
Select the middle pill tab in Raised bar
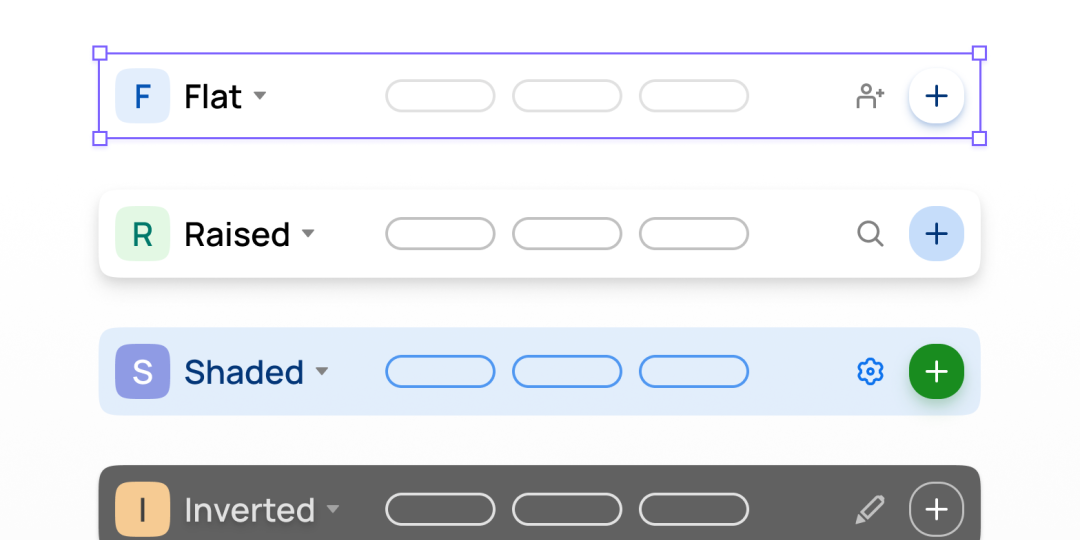click(567, 233)
